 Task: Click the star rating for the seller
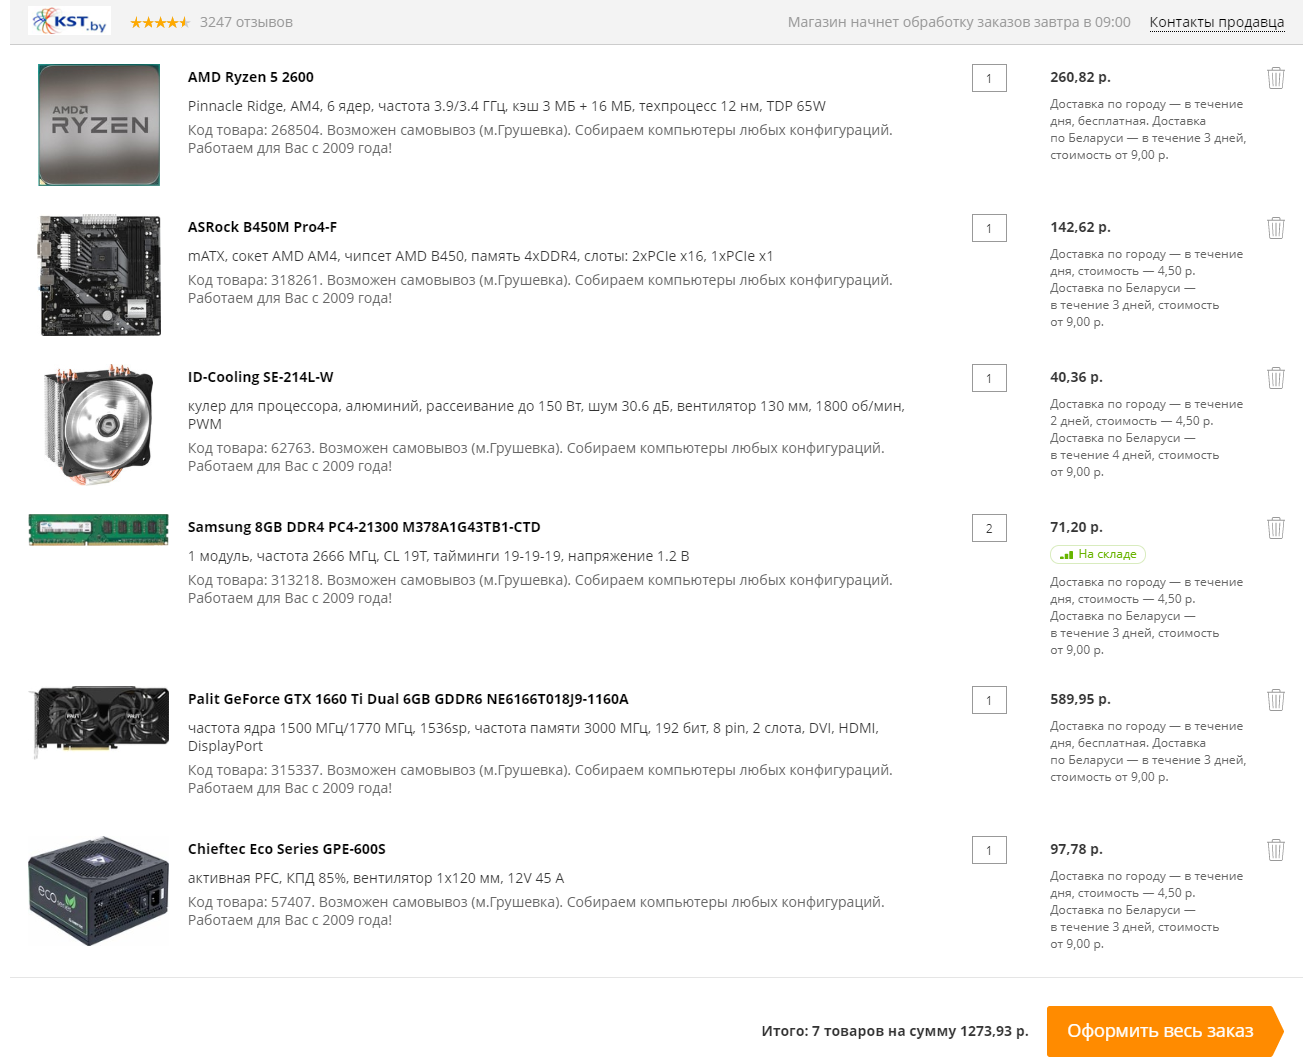pyautogui.click(x=159, y=22)
